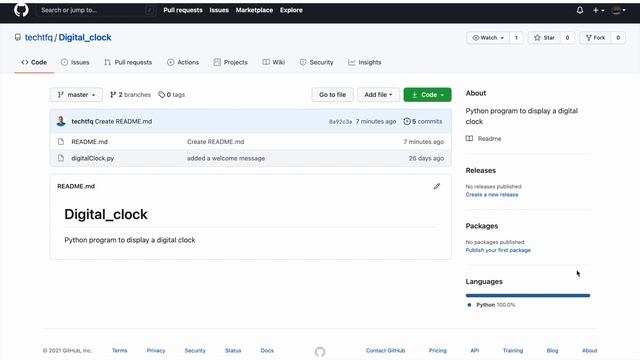640x360 pixels.
Task: Open Contact GitHub in the footer
Action: coord(385,351)
